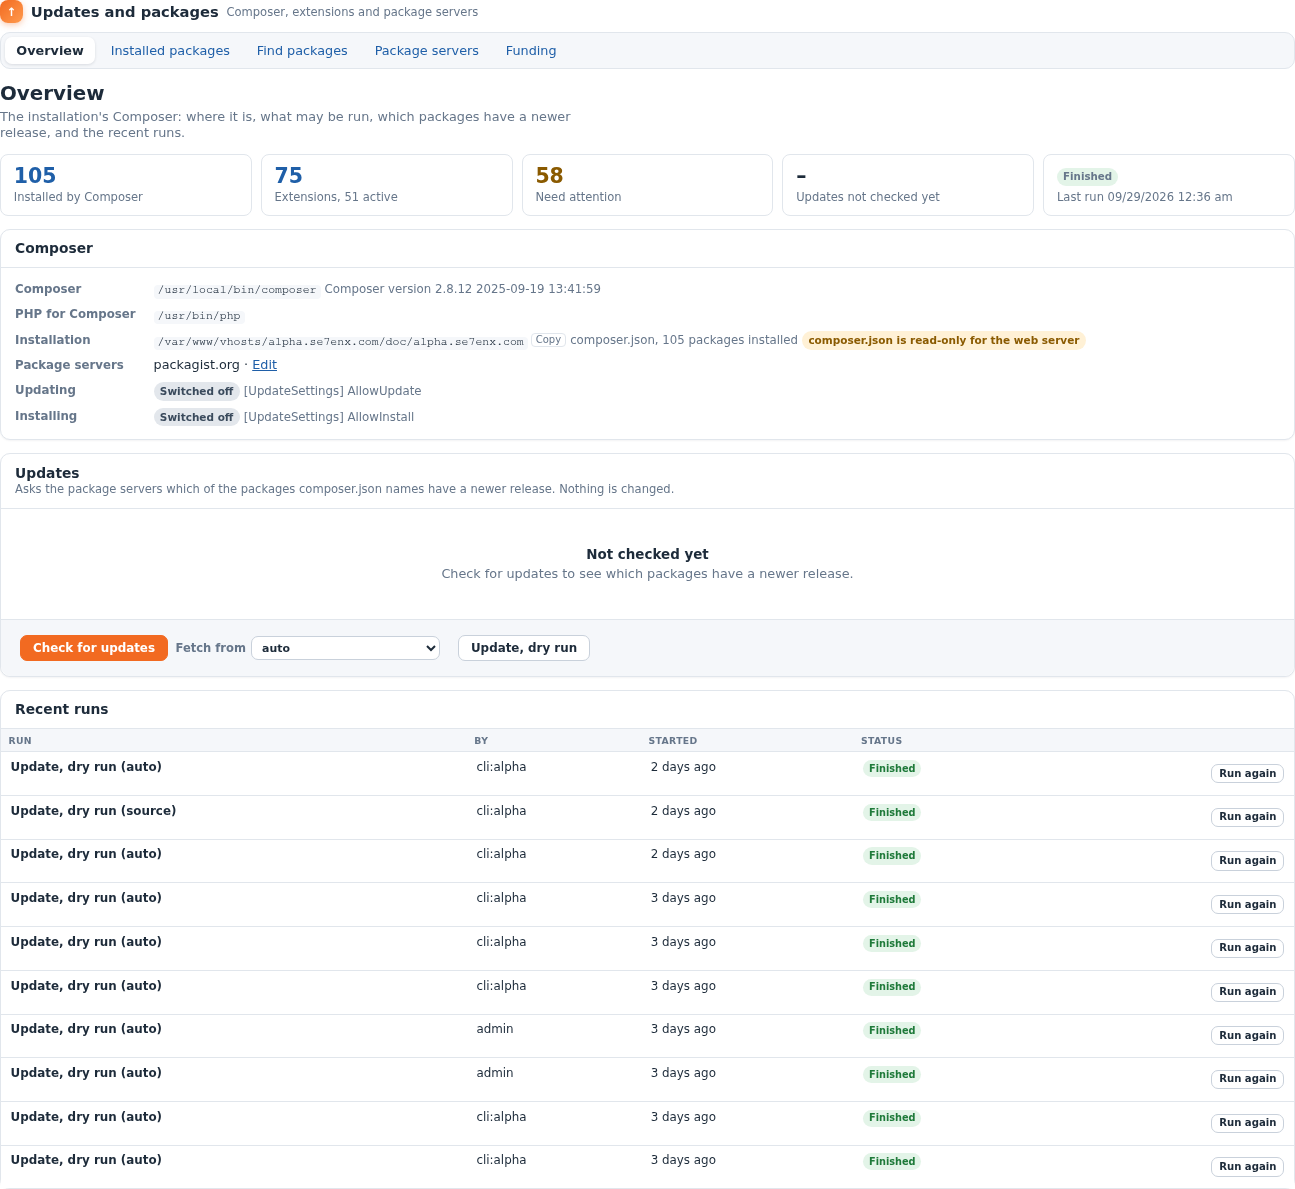1295x1189 pixels.
Task: Edit the package servers
Action: pos(264,365)
